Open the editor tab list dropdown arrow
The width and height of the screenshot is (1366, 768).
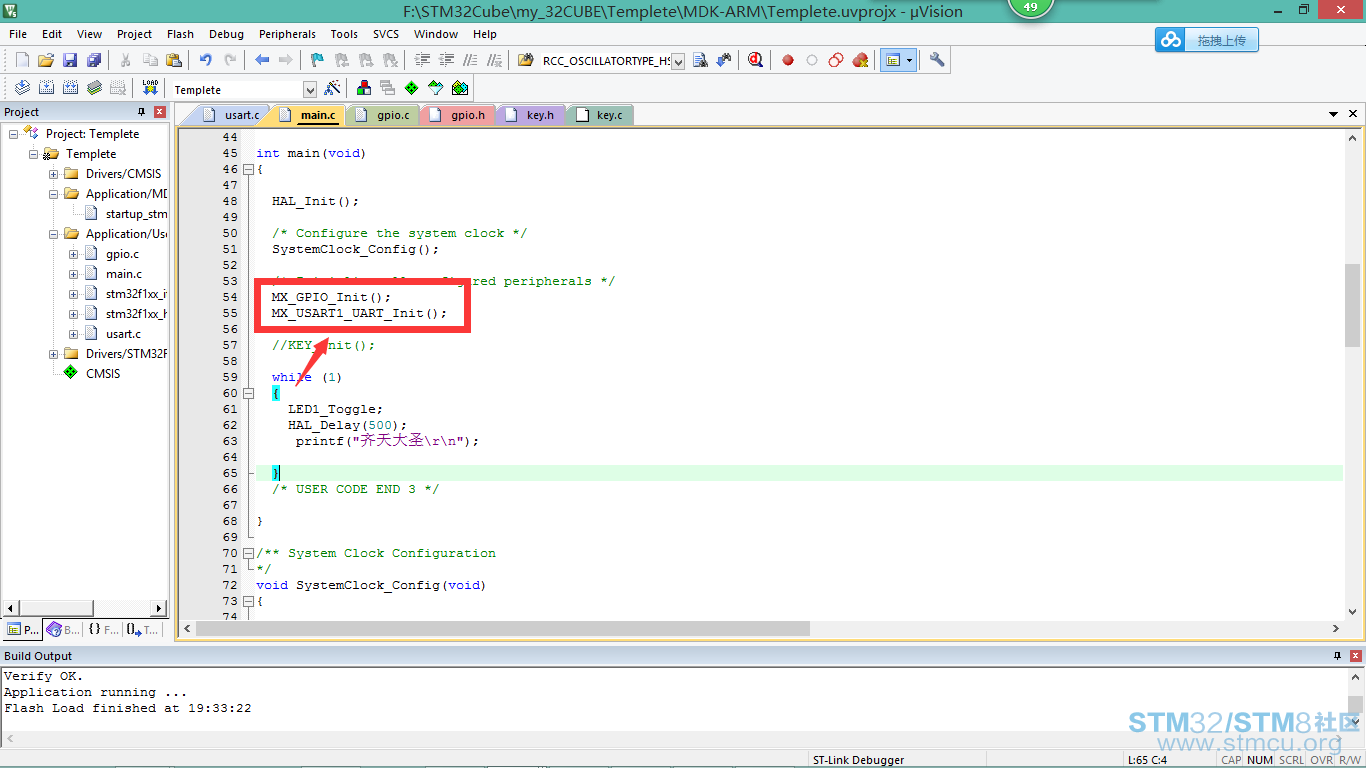(x=1333, y=115)
